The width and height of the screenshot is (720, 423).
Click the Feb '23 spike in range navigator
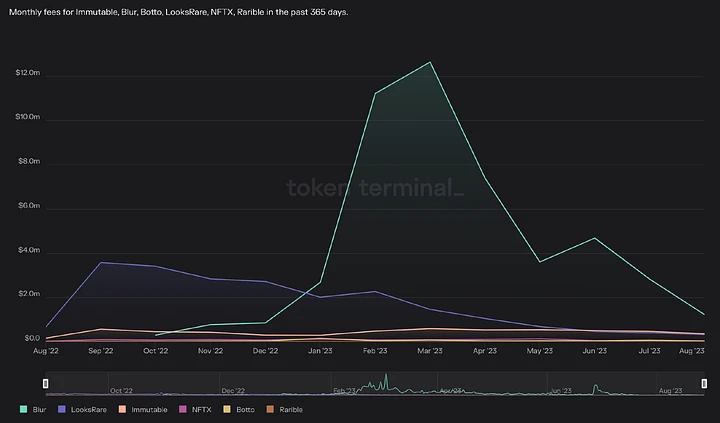pyautogui.click(x=386, y=380)
